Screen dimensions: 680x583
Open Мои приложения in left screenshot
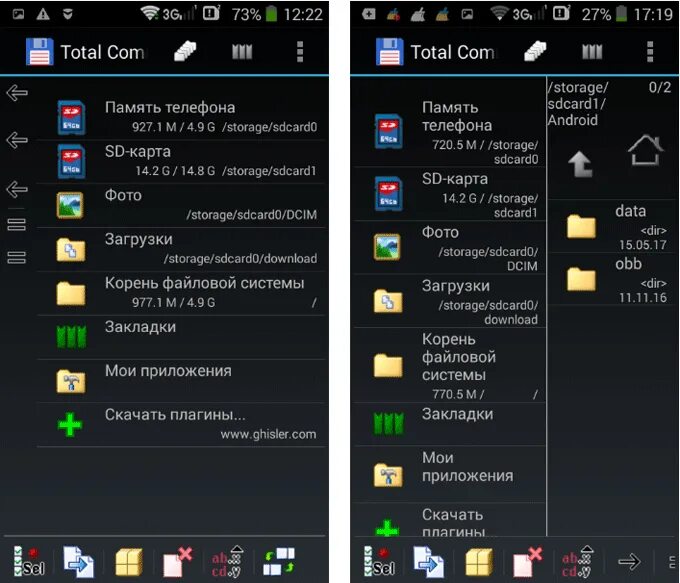pyautogui.click(x=181, y=380)
